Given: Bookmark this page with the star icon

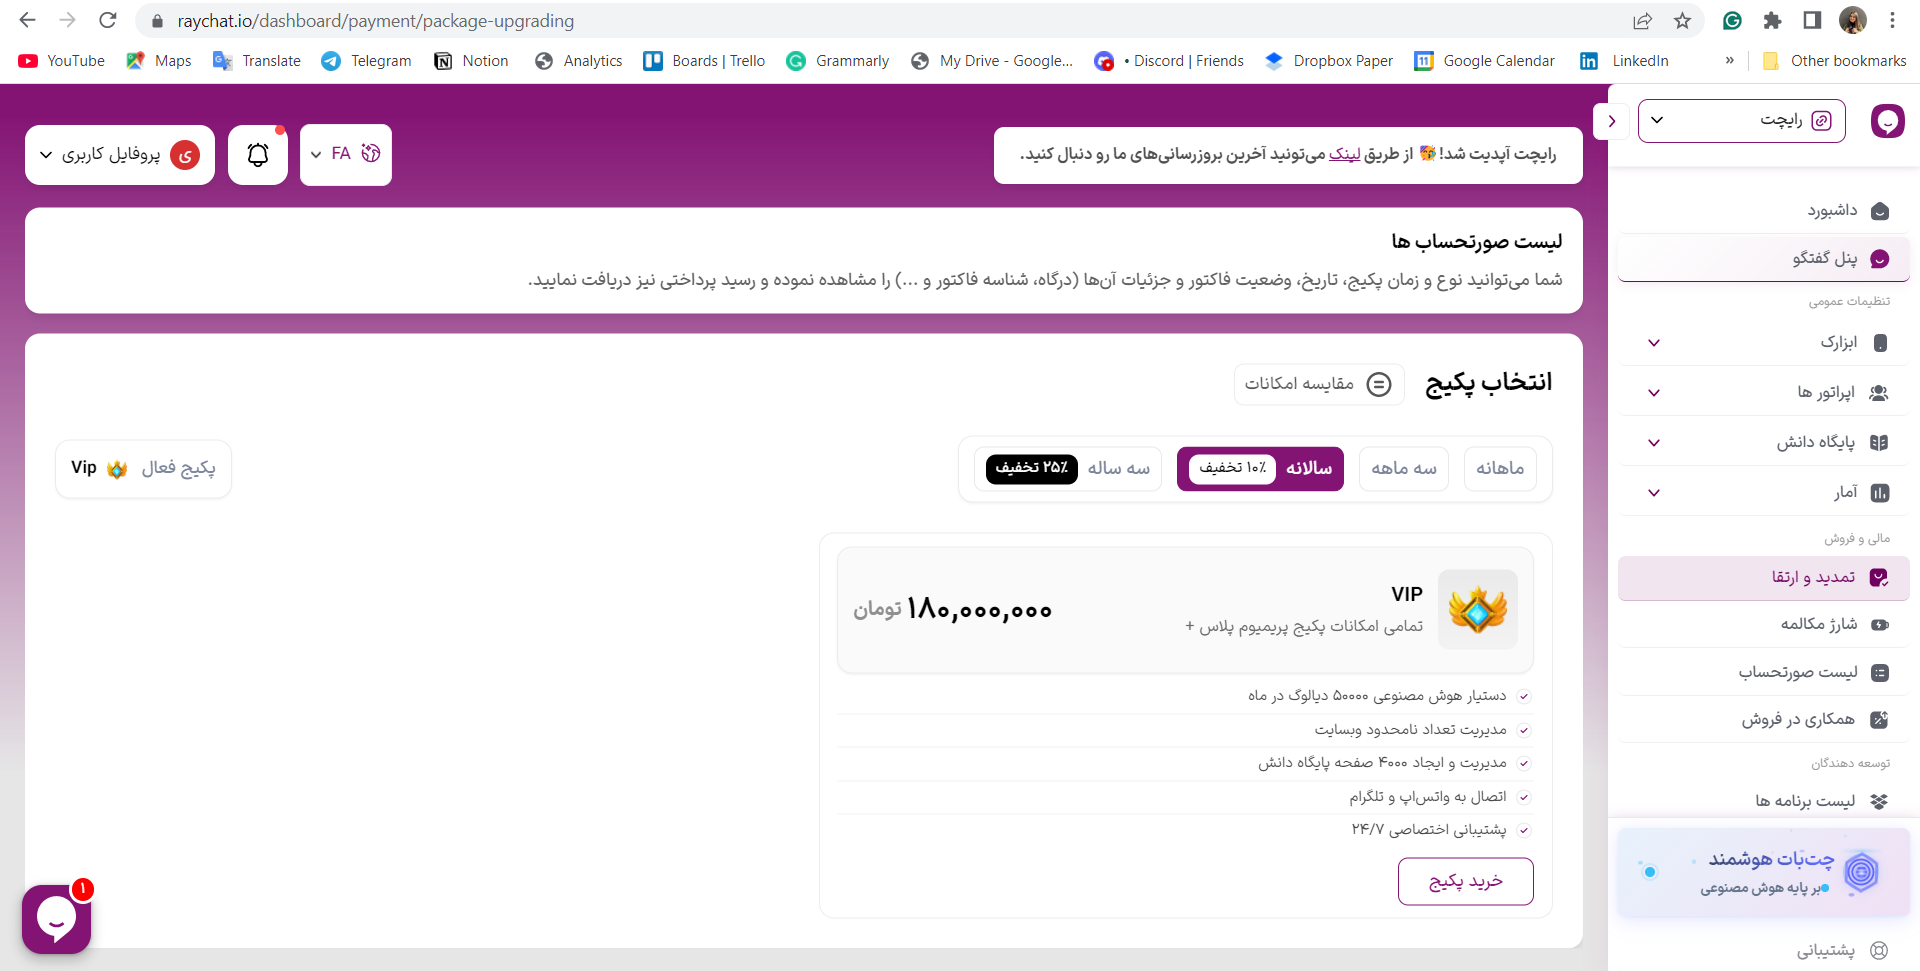Looking at the screenshot, I should coord(1683,21).
